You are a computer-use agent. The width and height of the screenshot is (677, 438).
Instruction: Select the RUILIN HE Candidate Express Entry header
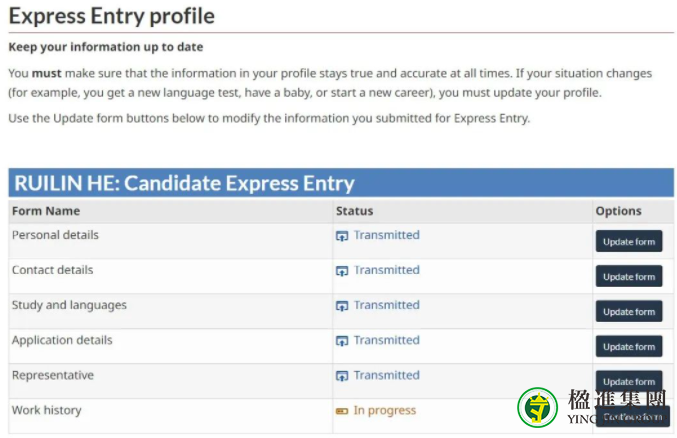[341, 183]
